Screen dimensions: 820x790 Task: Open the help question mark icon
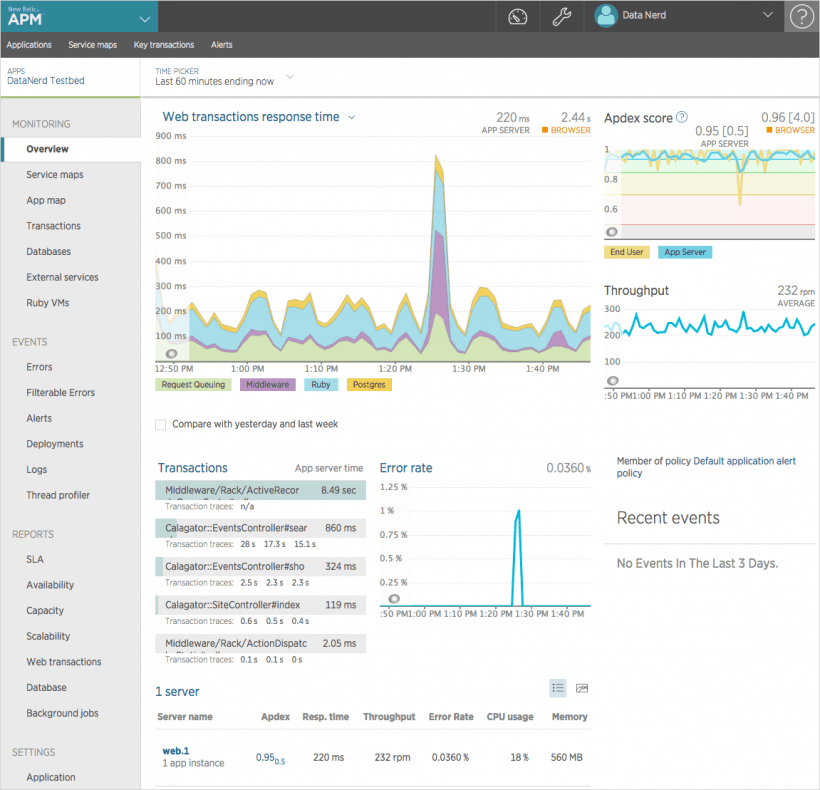pyautogui.click(x=802, y=16)
